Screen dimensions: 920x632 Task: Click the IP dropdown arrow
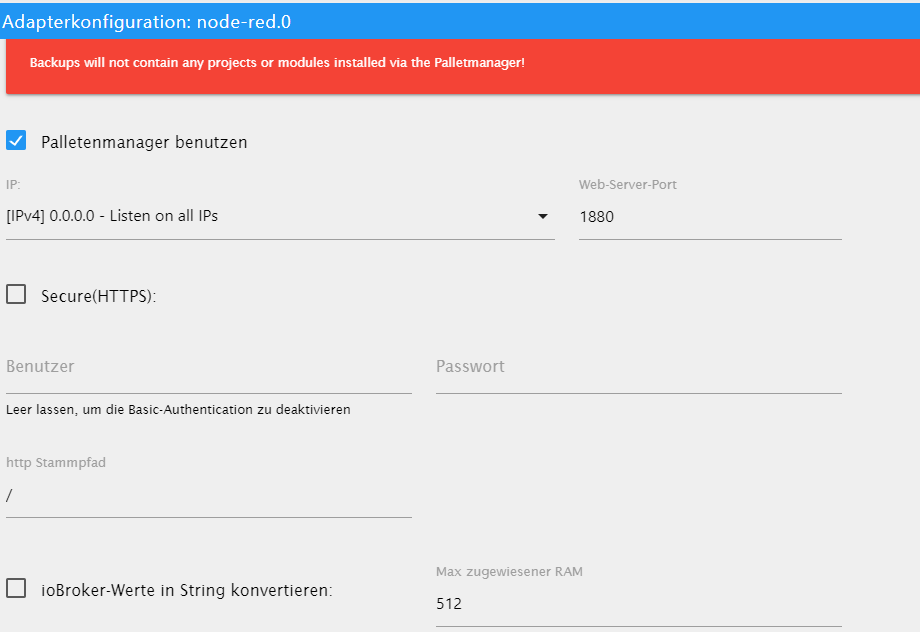click(543, 216)
